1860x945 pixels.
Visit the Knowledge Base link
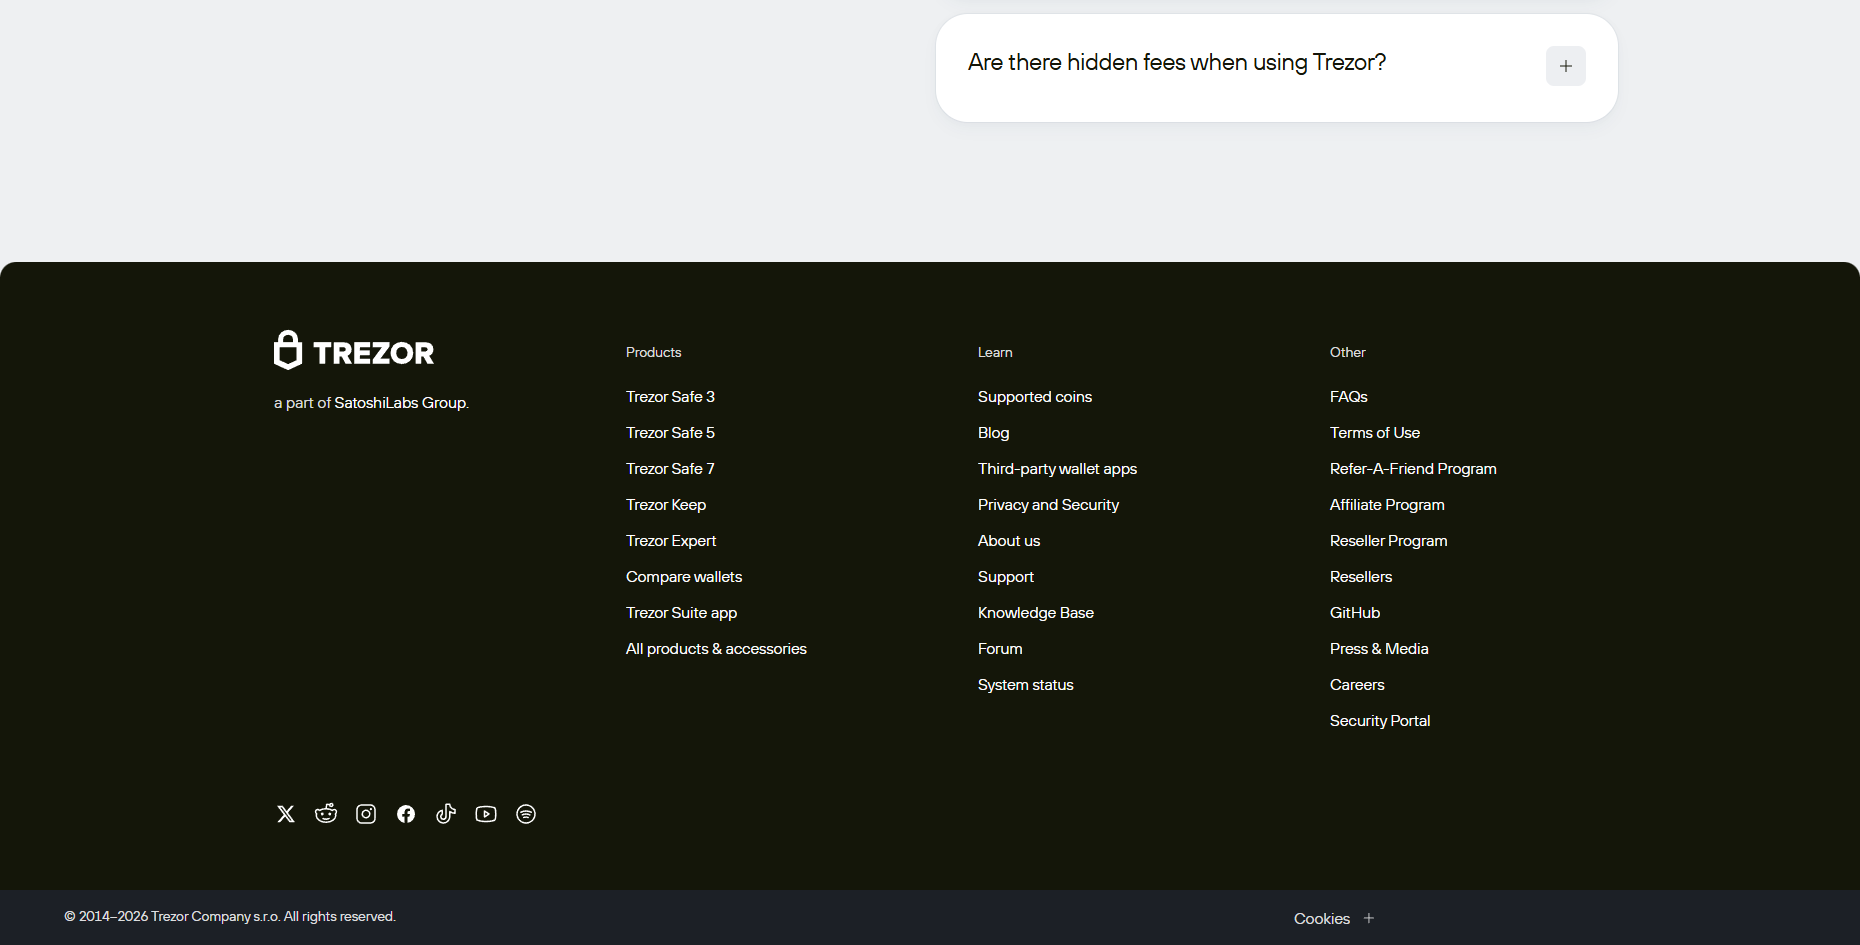point(1035,613)
